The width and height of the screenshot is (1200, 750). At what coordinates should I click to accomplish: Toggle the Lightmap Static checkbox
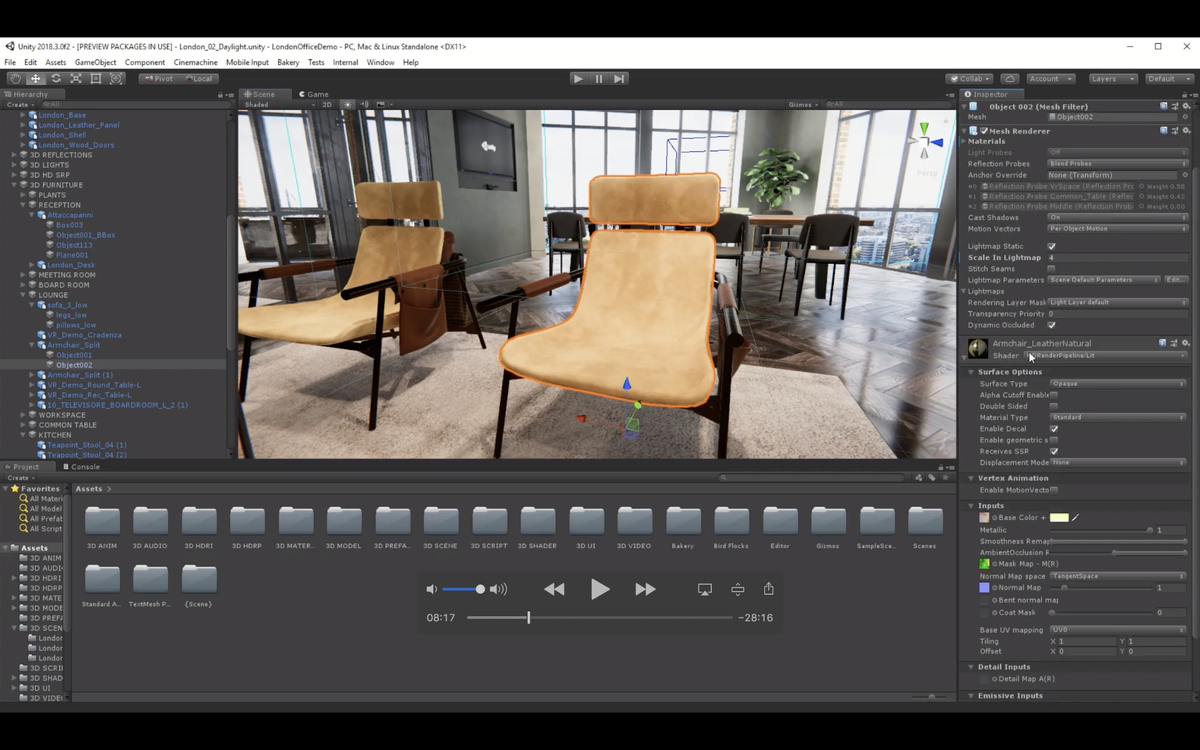(x=1051, y=246)
